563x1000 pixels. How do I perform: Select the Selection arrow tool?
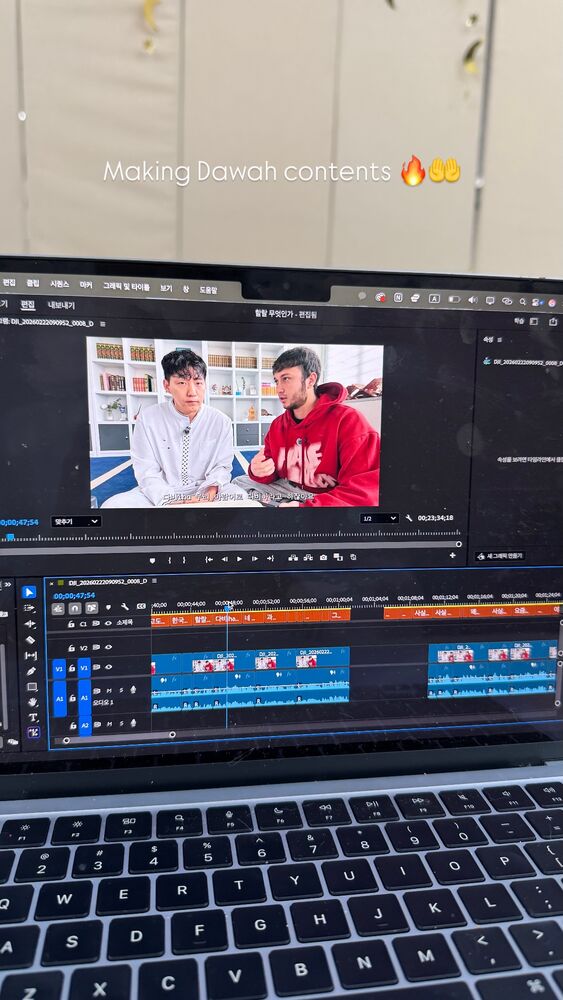[29, 592]
